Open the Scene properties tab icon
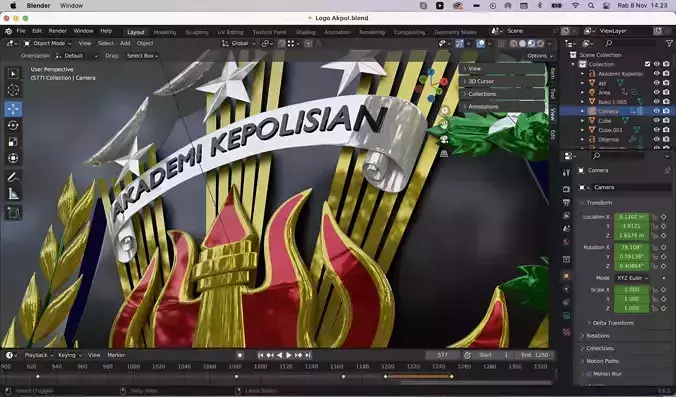The height and width of the screenshot is (397, 676). click(x=566, y=228)
